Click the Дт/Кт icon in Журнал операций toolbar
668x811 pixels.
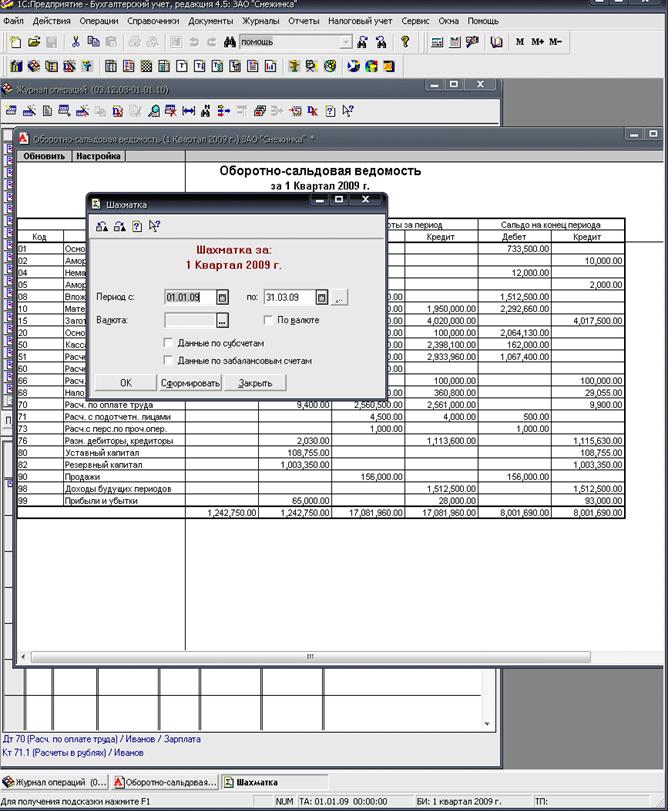312,111
